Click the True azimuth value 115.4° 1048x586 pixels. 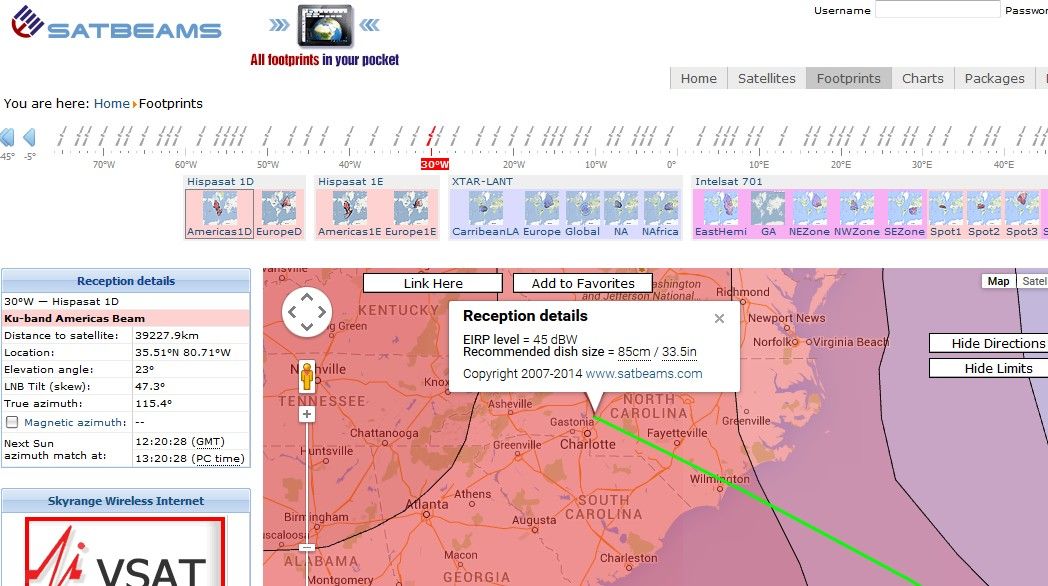pyautogui.click(x=154, y=404)
